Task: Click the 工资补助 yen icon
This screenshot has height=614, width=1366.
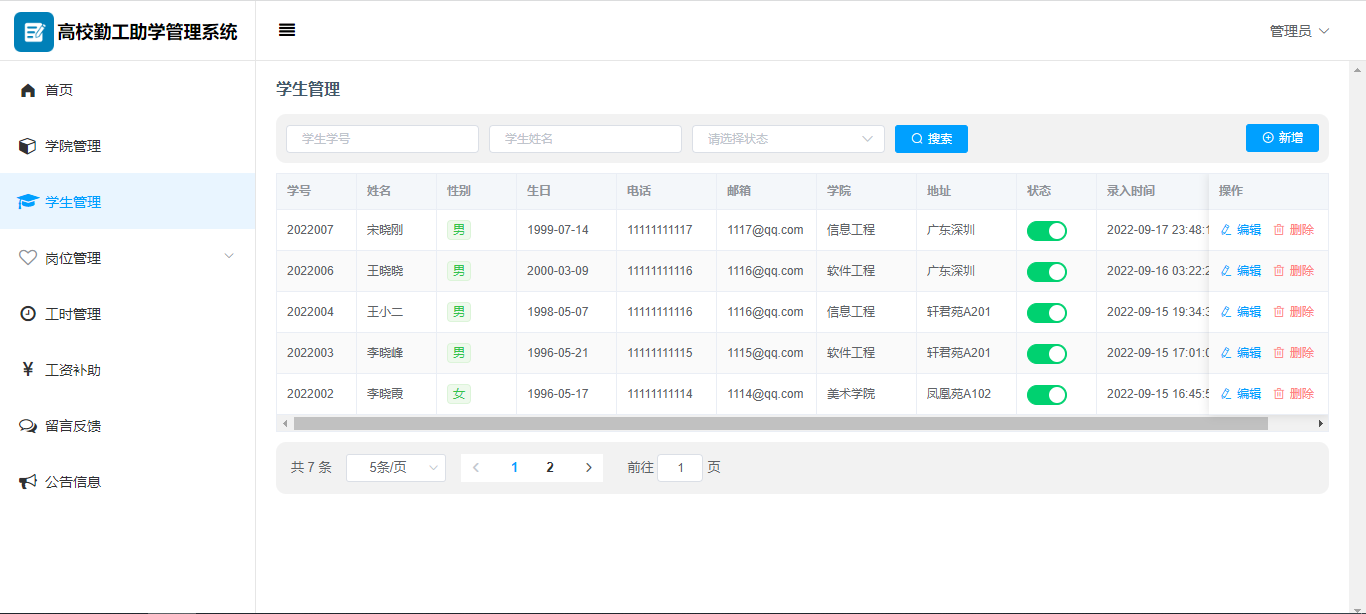Action: (28, 370)
